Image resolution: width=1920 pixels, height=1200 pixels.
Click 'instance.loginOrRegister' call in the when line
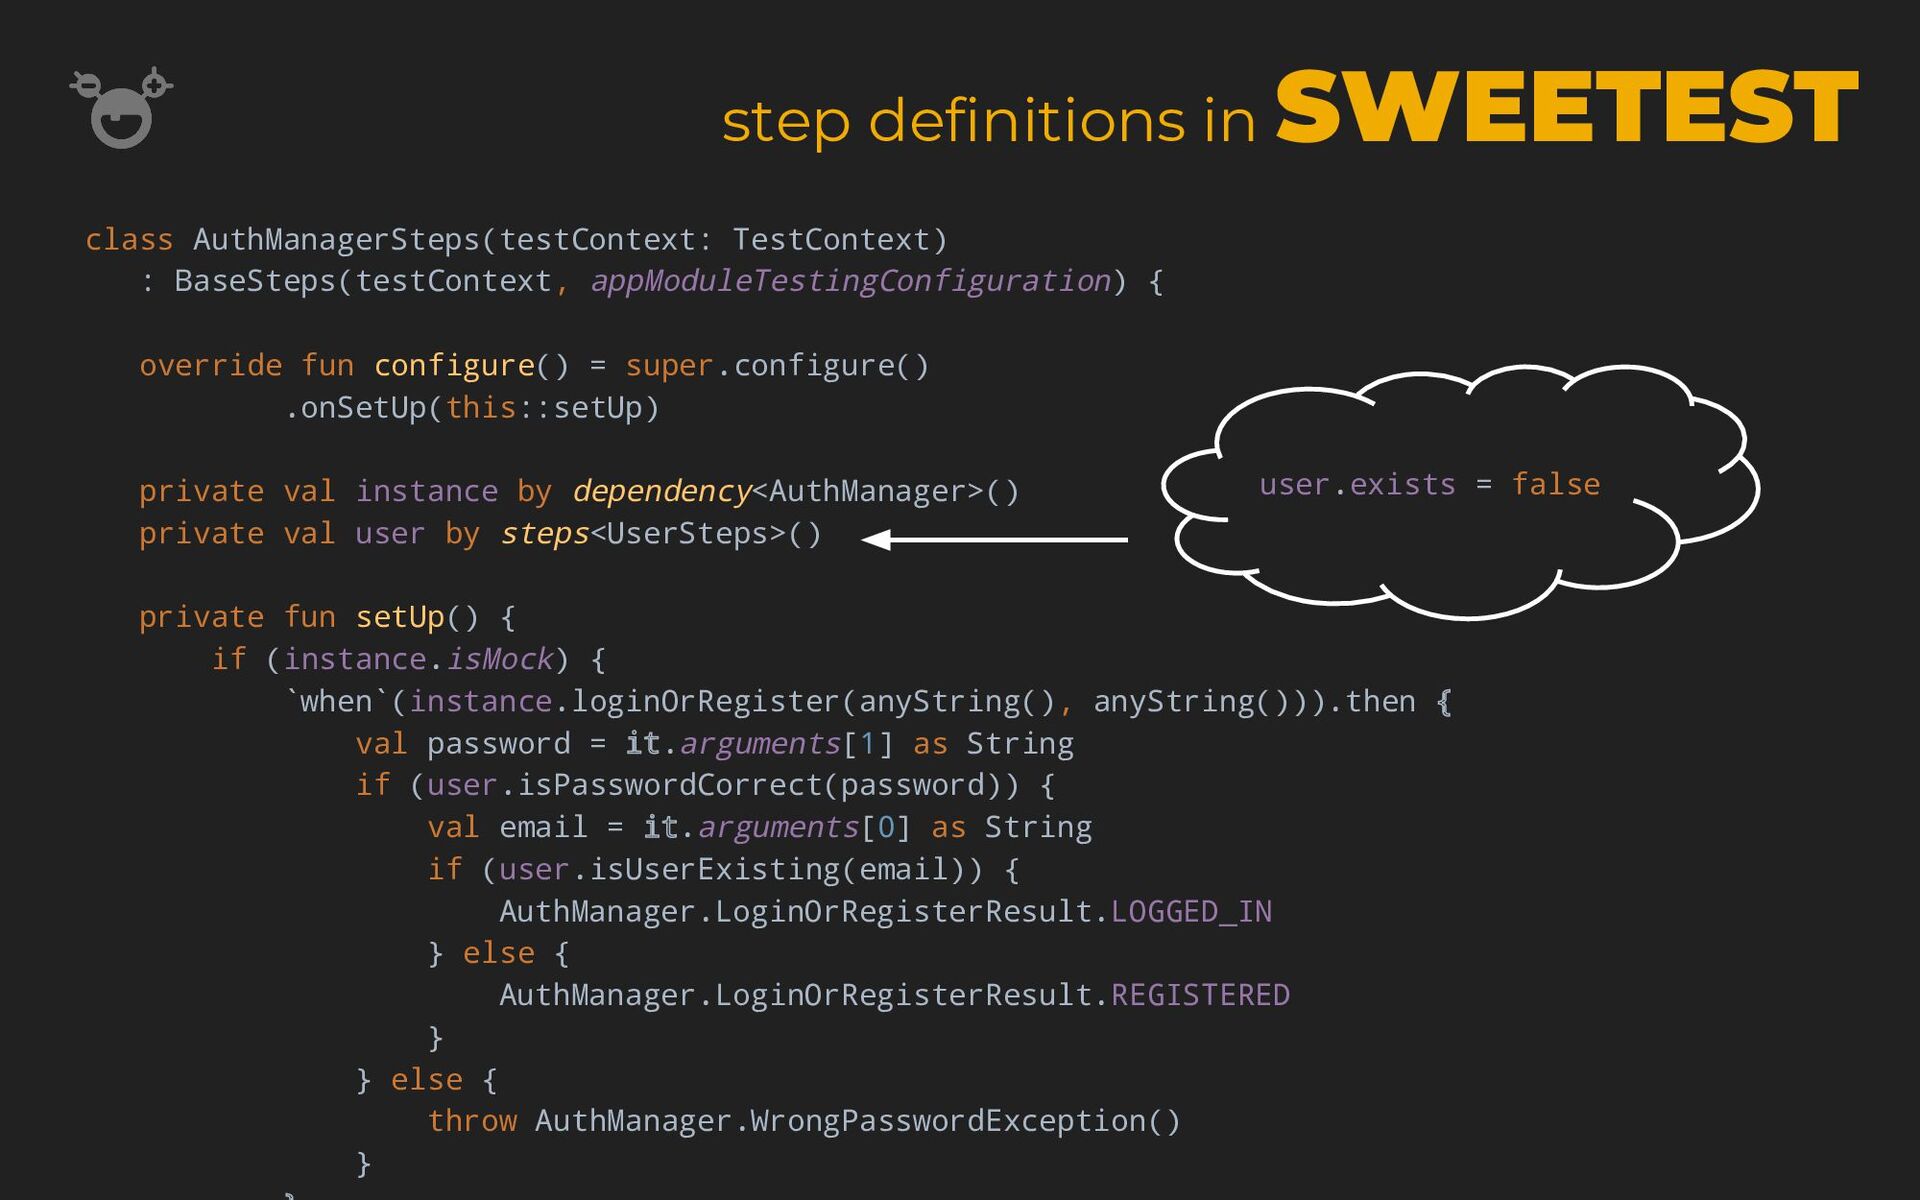coord(625,701)
